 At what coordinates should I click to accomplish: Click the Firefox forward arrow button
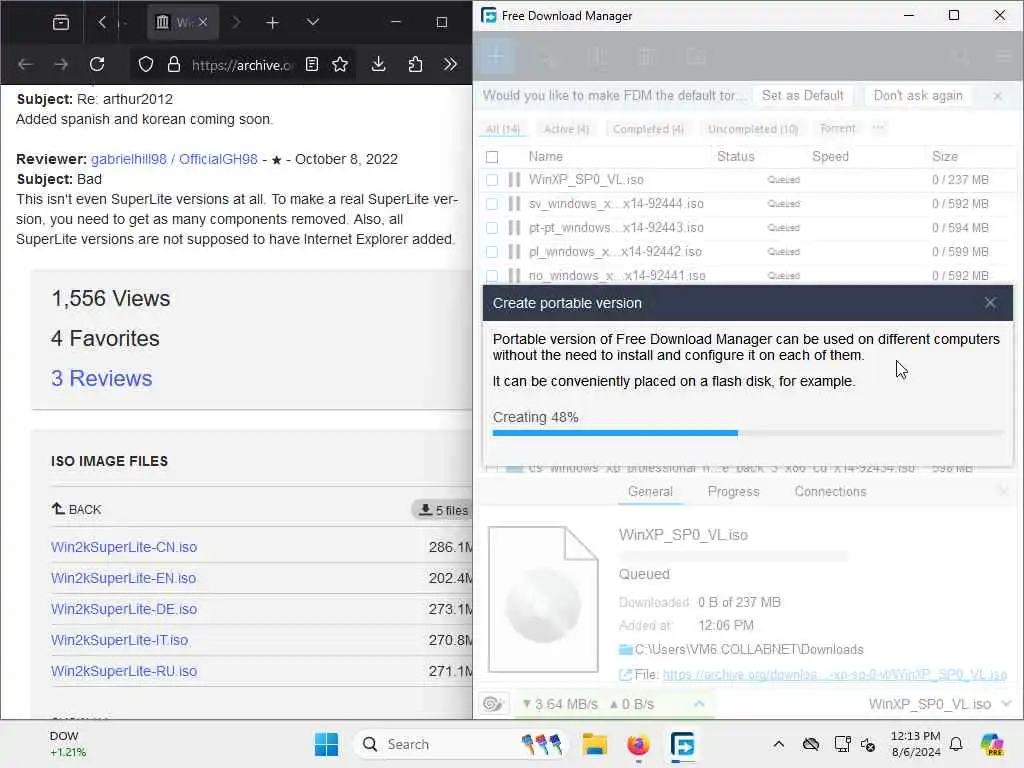(x=61, y=64)
